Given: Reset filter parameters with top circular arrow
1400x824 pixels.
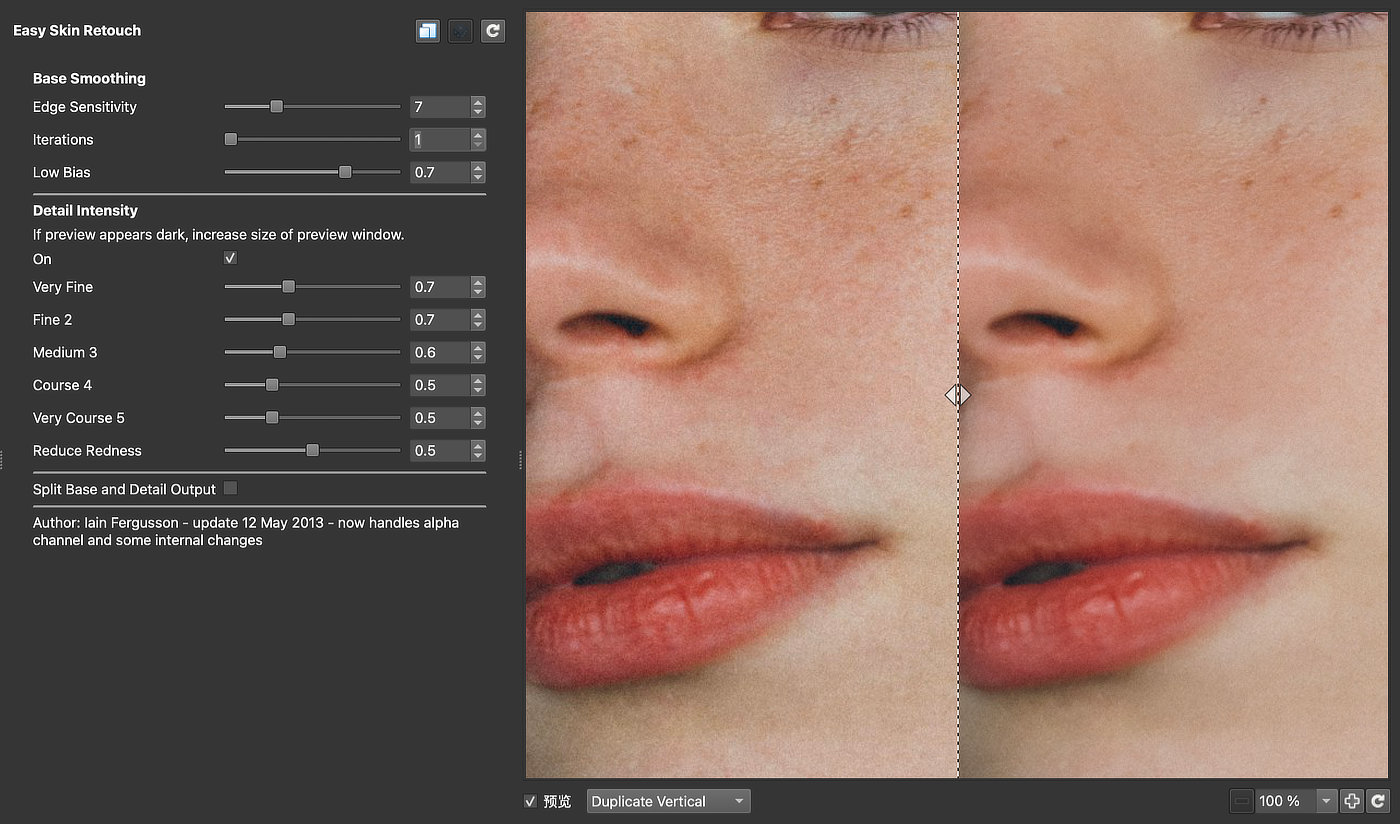Looking at the screenshot, I should (x=492, y=31).
